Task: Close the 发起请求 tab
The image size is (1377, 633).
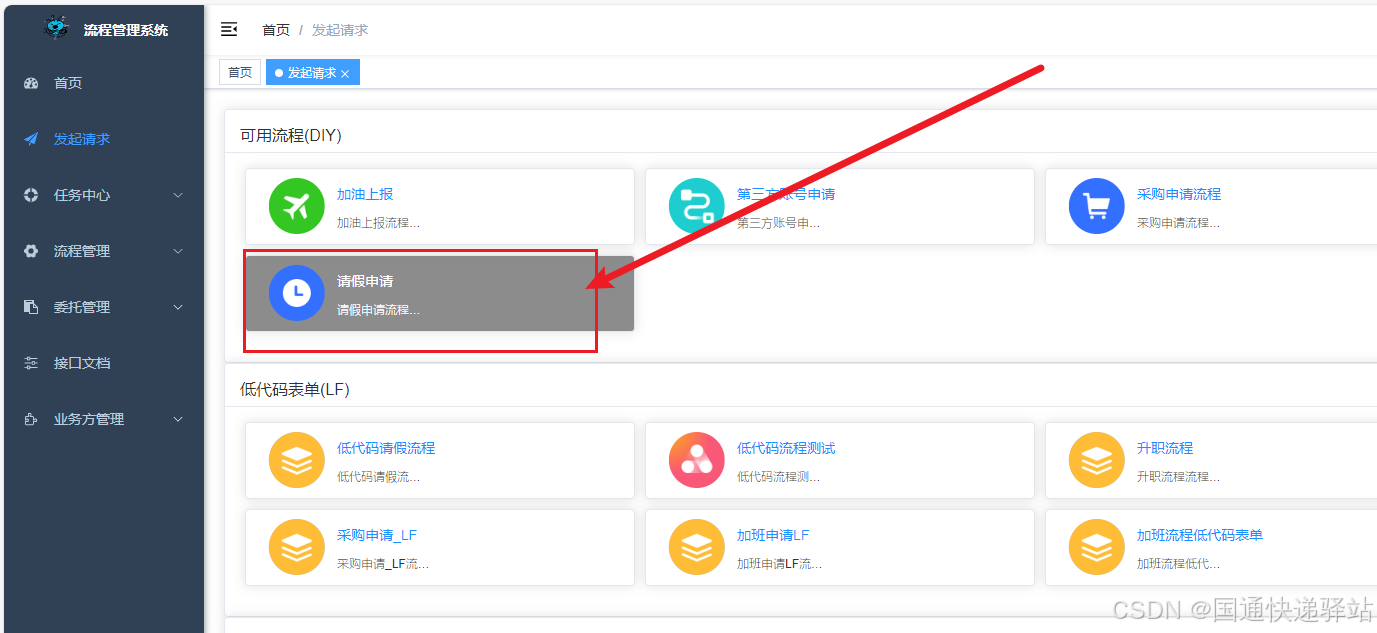Action: pyautogui.click(x=344, y=71)
